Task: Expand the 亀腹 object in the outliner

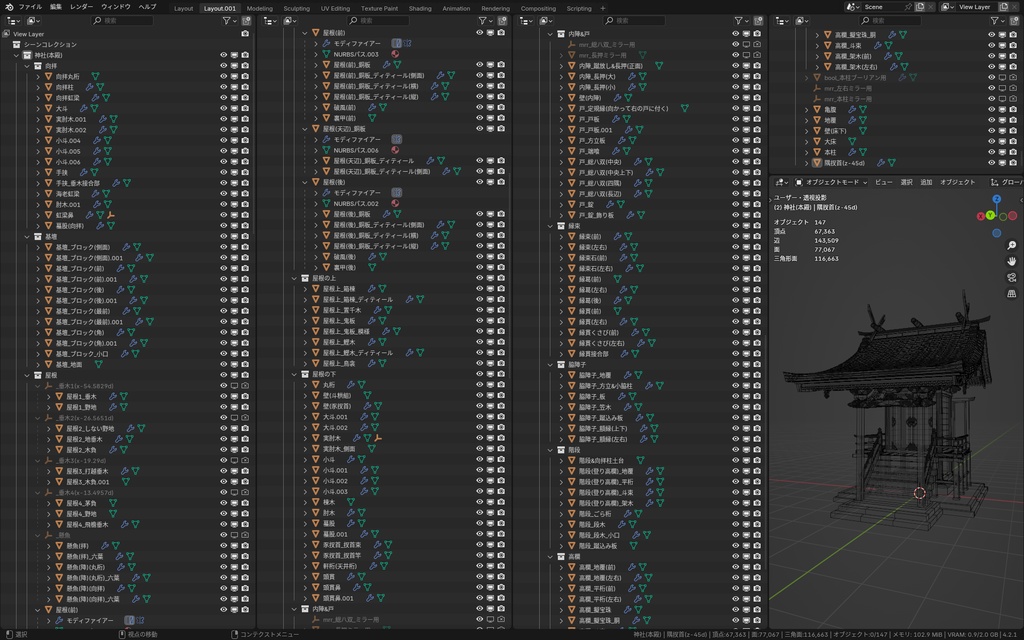Action: (807, 110)
